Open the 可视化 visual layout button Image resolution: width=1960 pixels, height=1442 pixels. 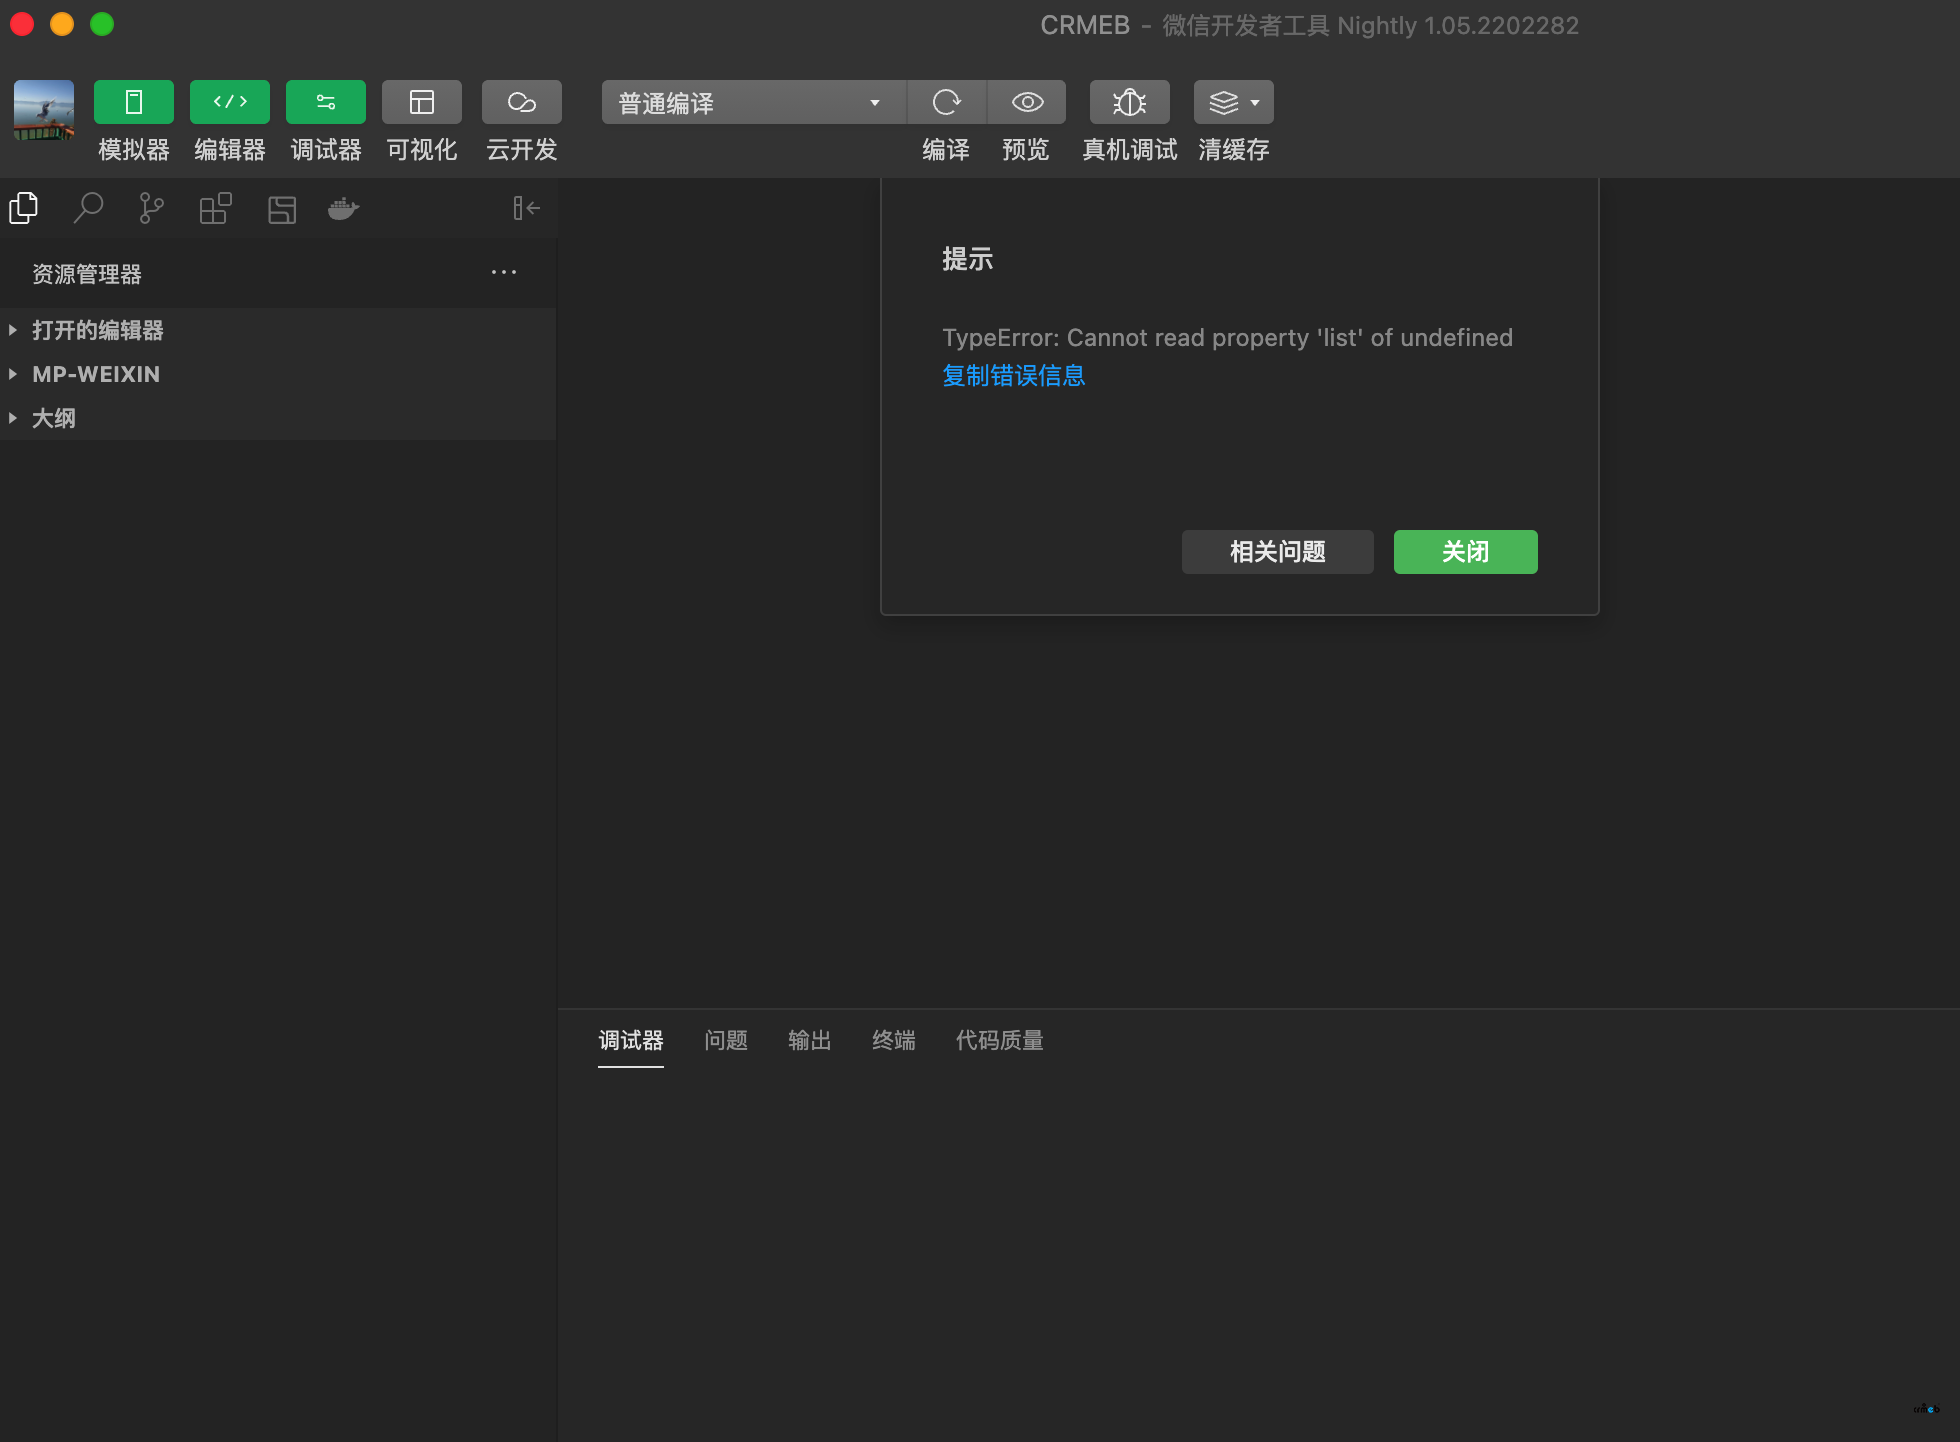click(422, 102)
